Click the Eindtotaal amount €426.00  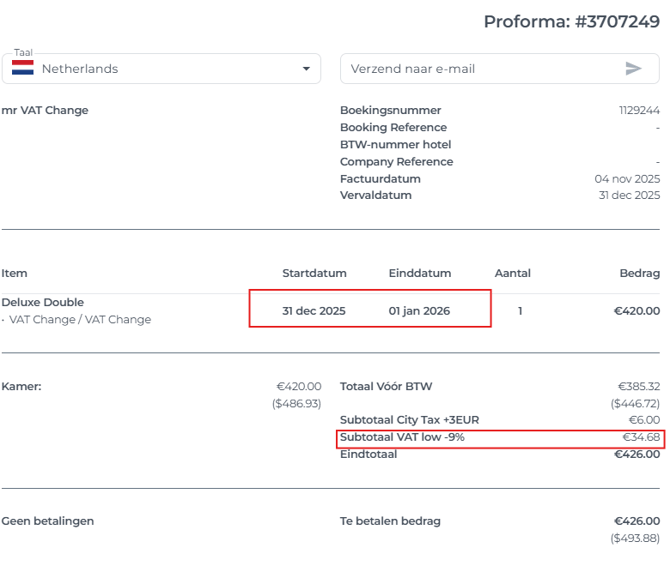click(637, 455)
